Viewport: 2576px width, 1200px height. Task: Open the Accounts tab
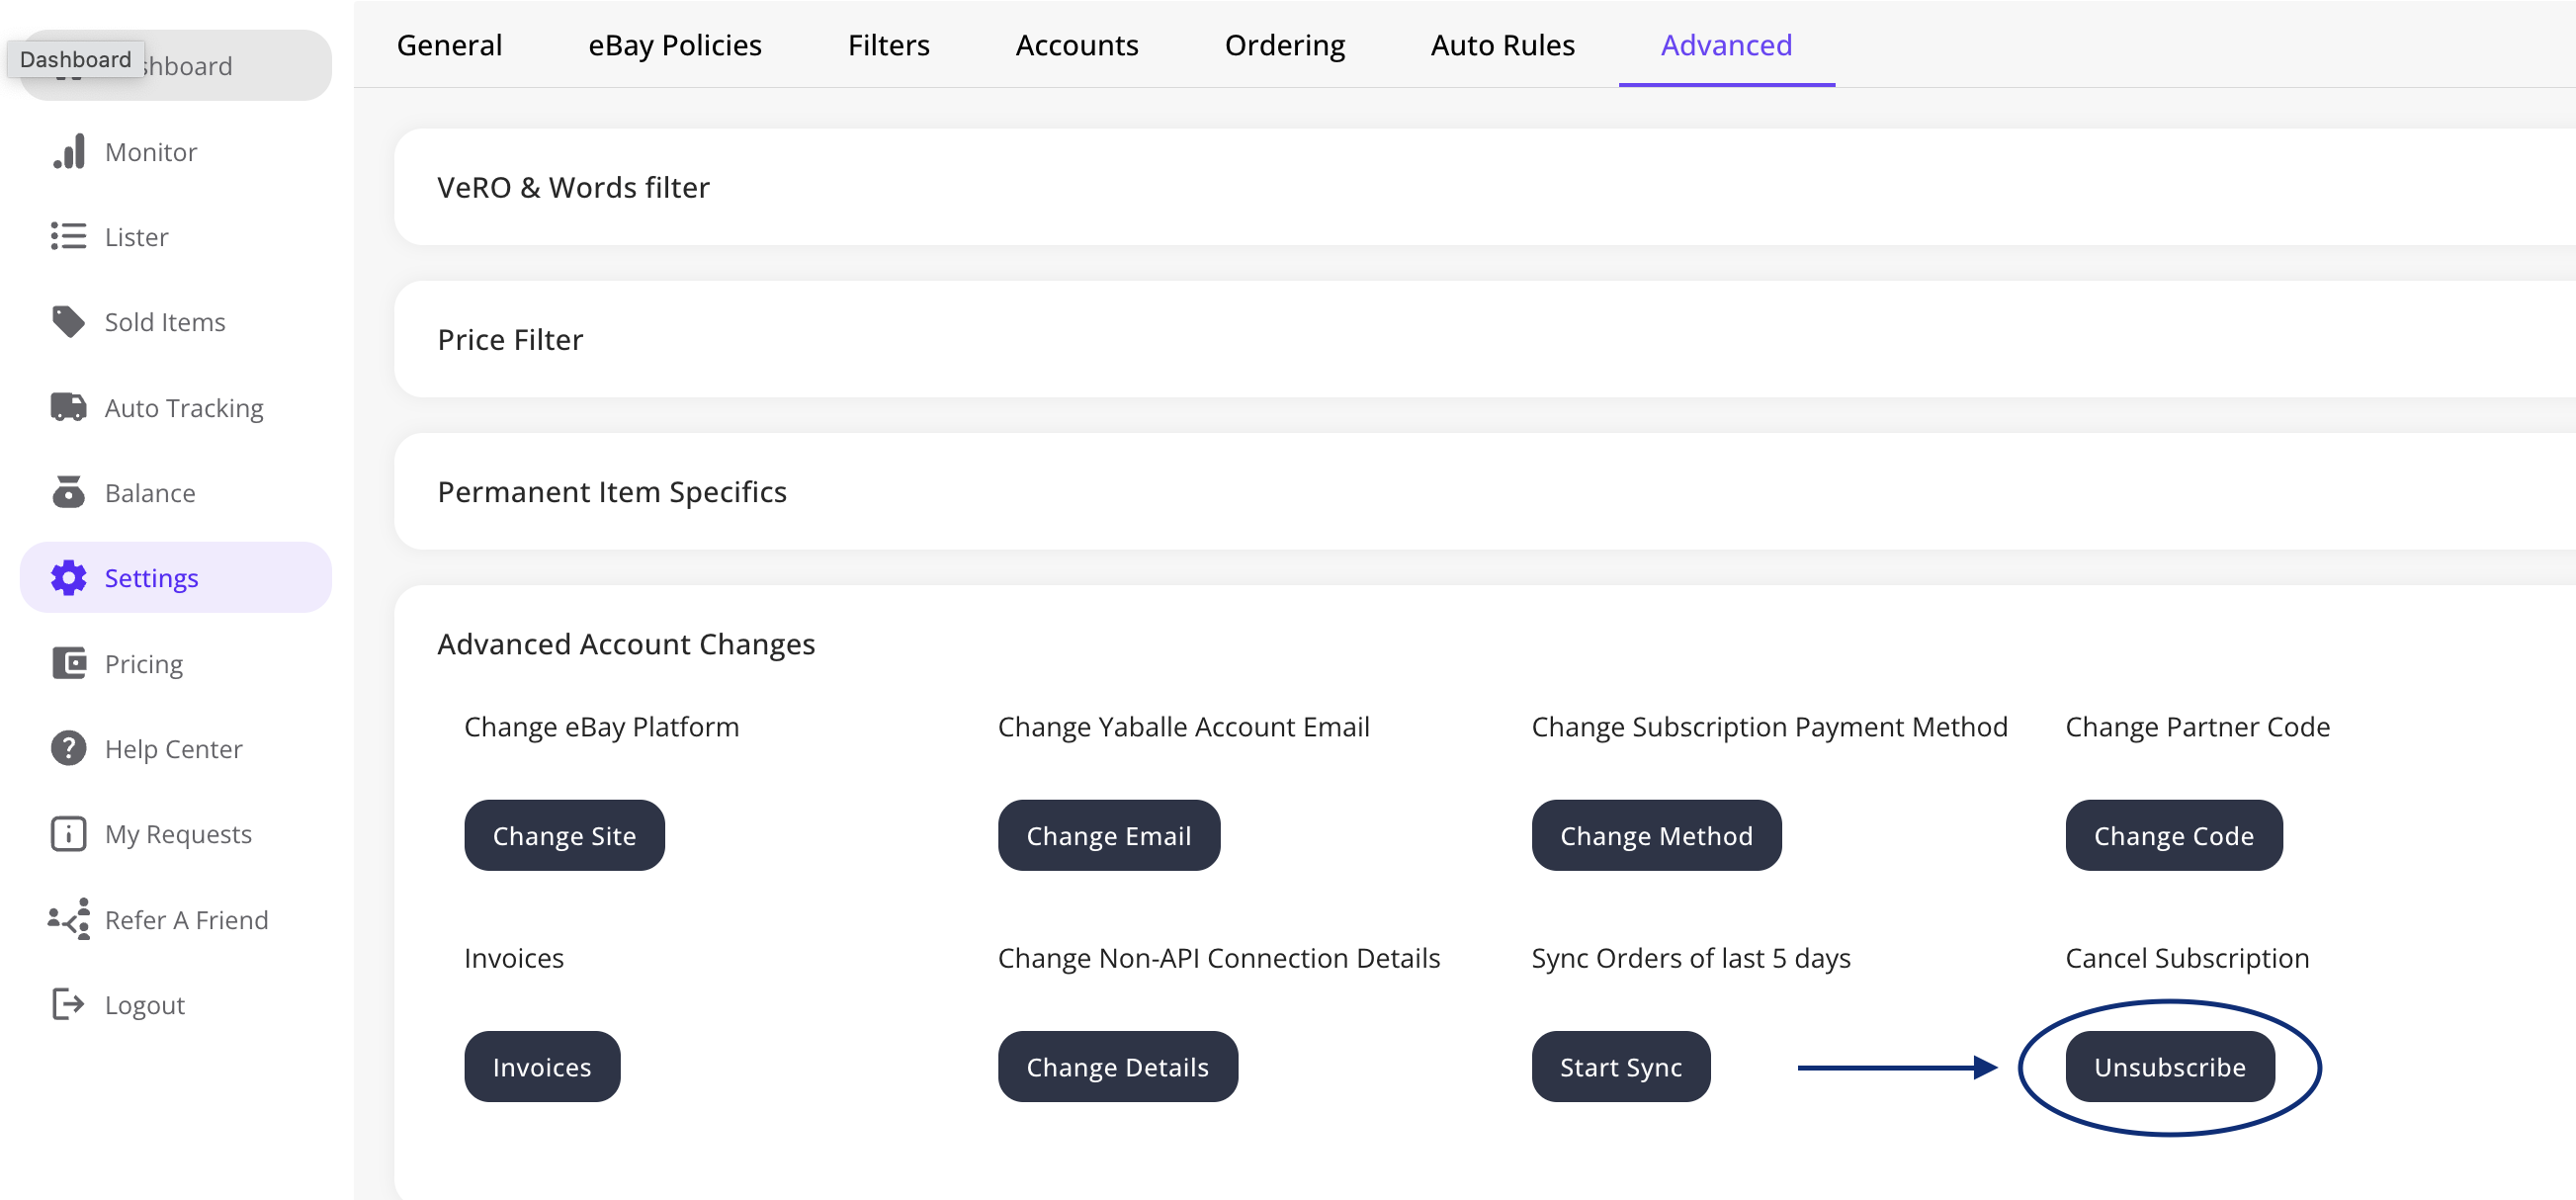tap(1077, 45)
